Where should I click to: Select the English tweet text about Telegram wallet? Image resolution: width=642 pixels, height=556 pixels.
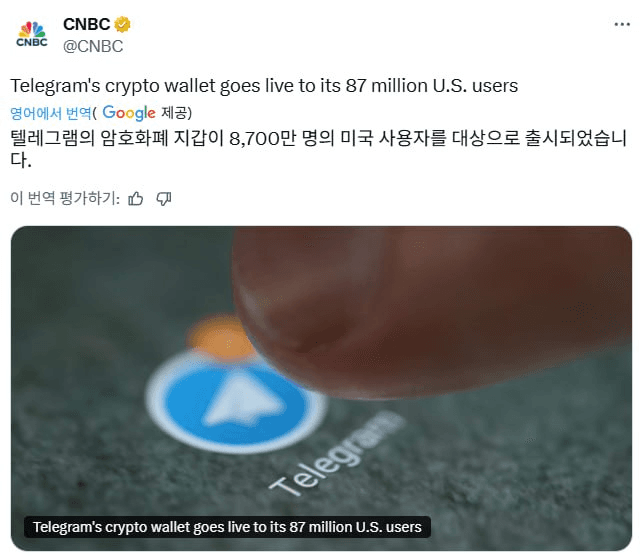tap(264, 86)
